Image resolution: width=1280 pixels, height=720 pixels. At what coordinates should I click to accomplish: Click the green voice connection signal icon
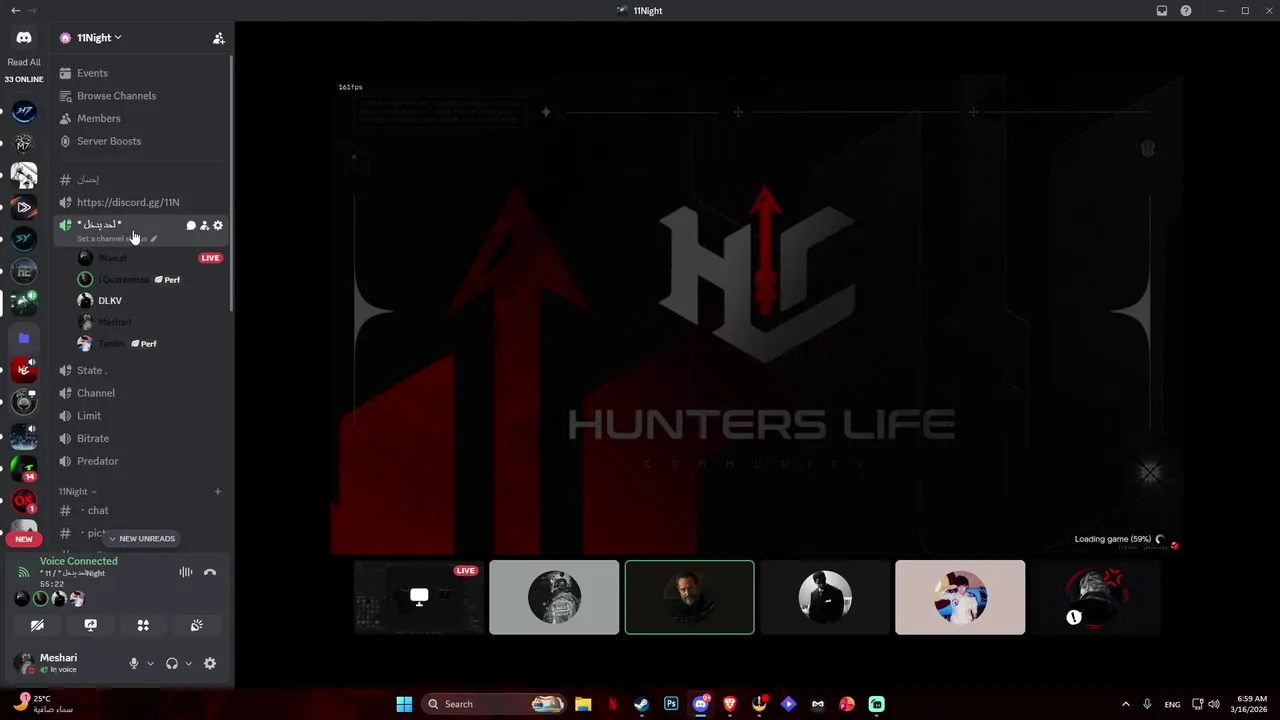pyautogui.click(x=24, y=572)
